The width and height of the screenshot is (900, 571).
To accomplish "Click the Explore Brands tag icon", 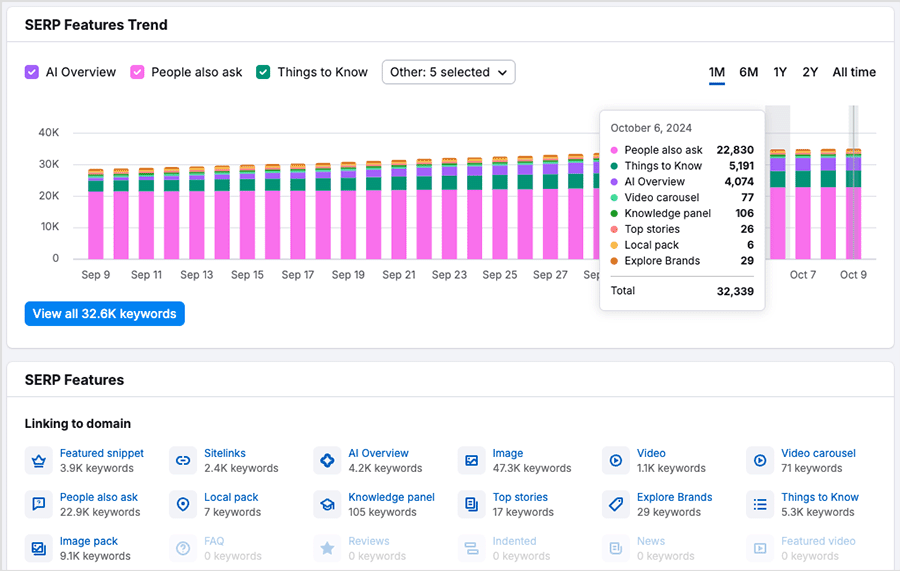I will (x=616, y=504).
